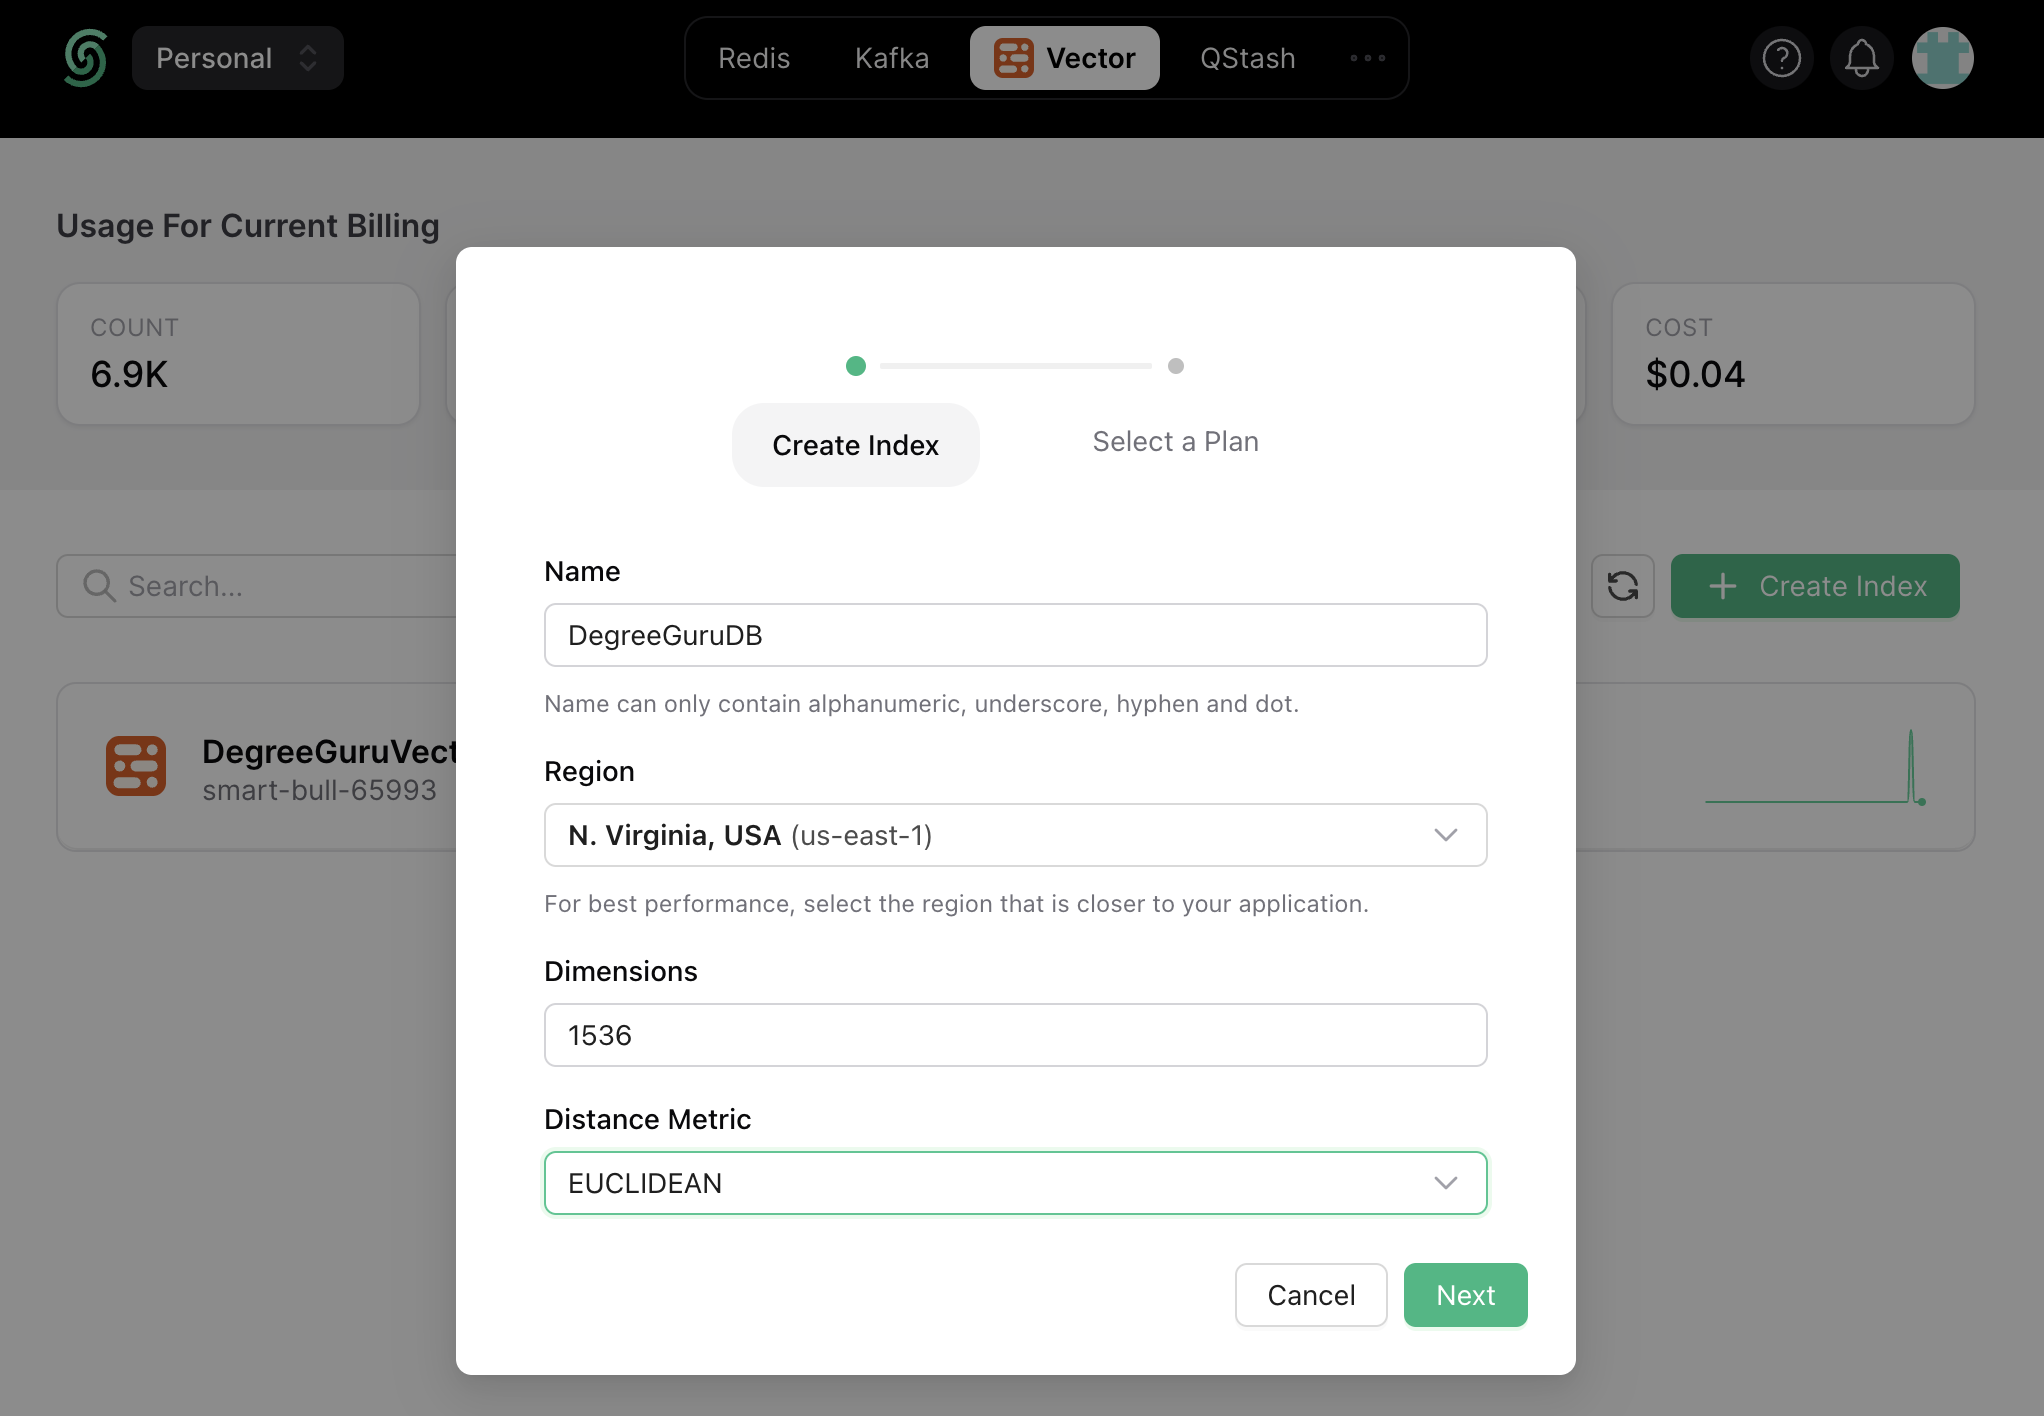This screenshot has width=2044, height=1416.
Task: Go to the QStash tab
Action: pos(1247,58)
